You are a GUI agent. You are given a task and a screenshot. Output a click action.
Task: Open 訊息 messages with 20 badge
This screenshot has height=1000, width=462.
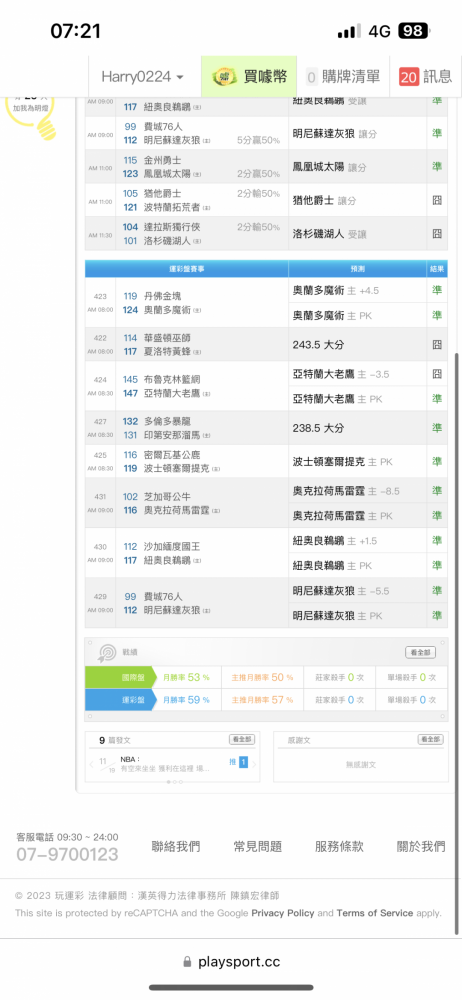[426, 77]
